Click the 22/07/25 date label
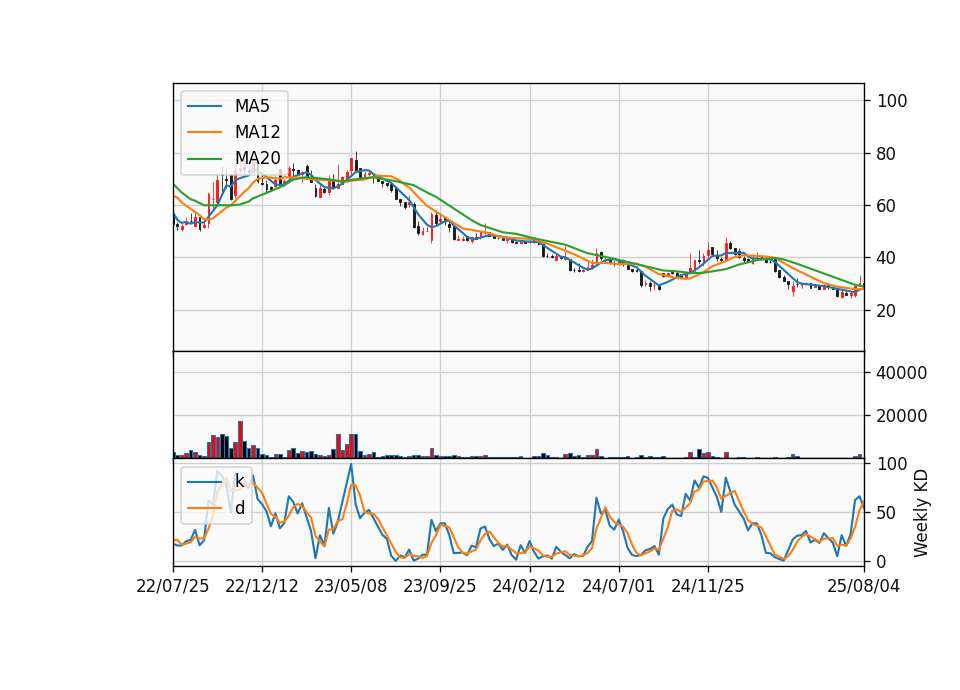This screenshot has height=690, width=960. (173, 586)
